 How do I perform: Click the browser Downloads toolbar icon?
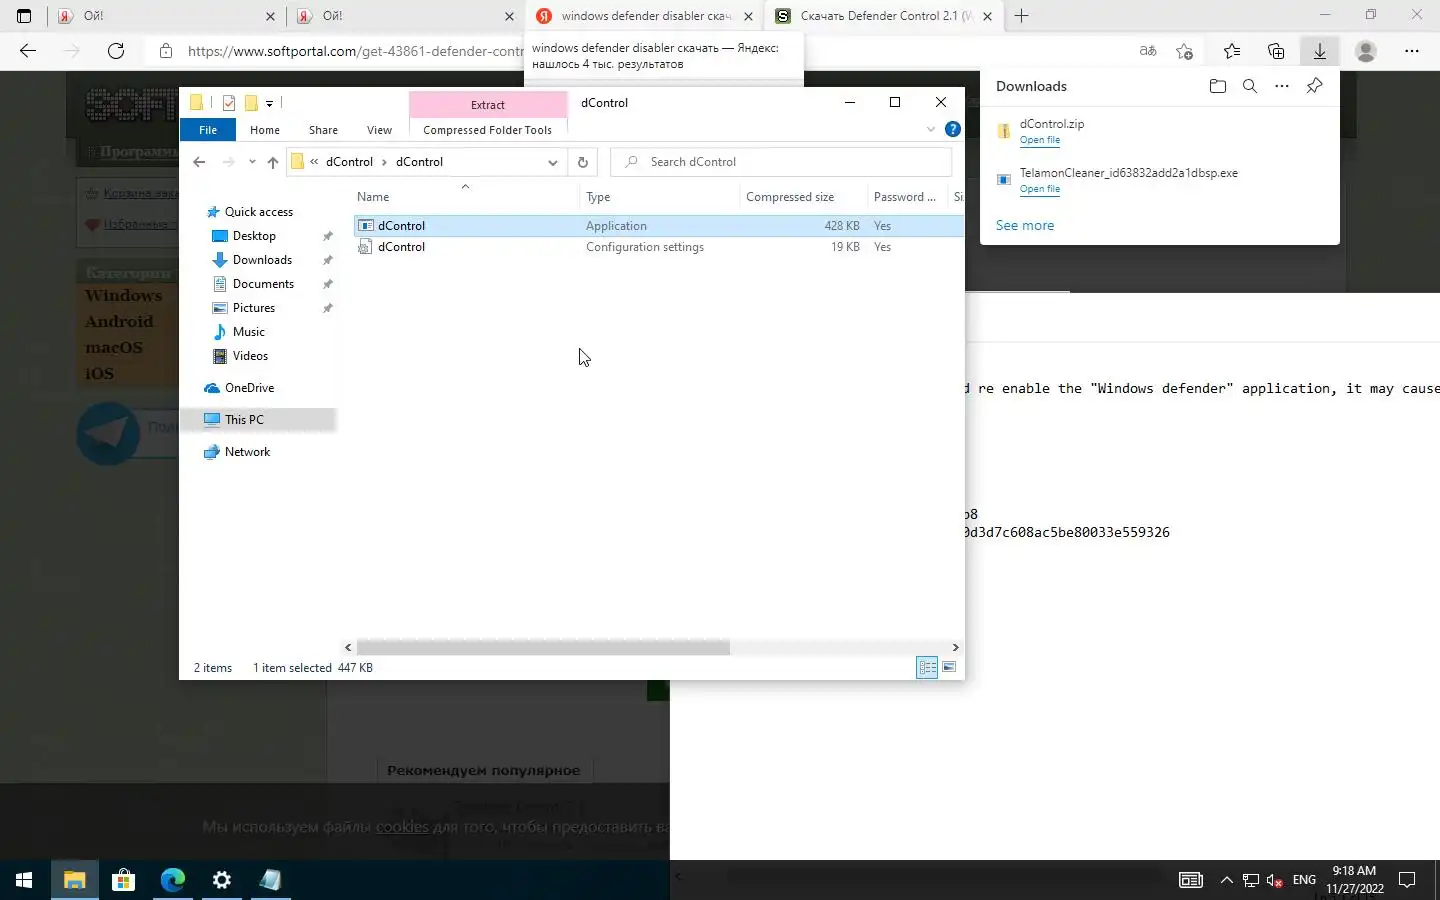point(1319,51)
